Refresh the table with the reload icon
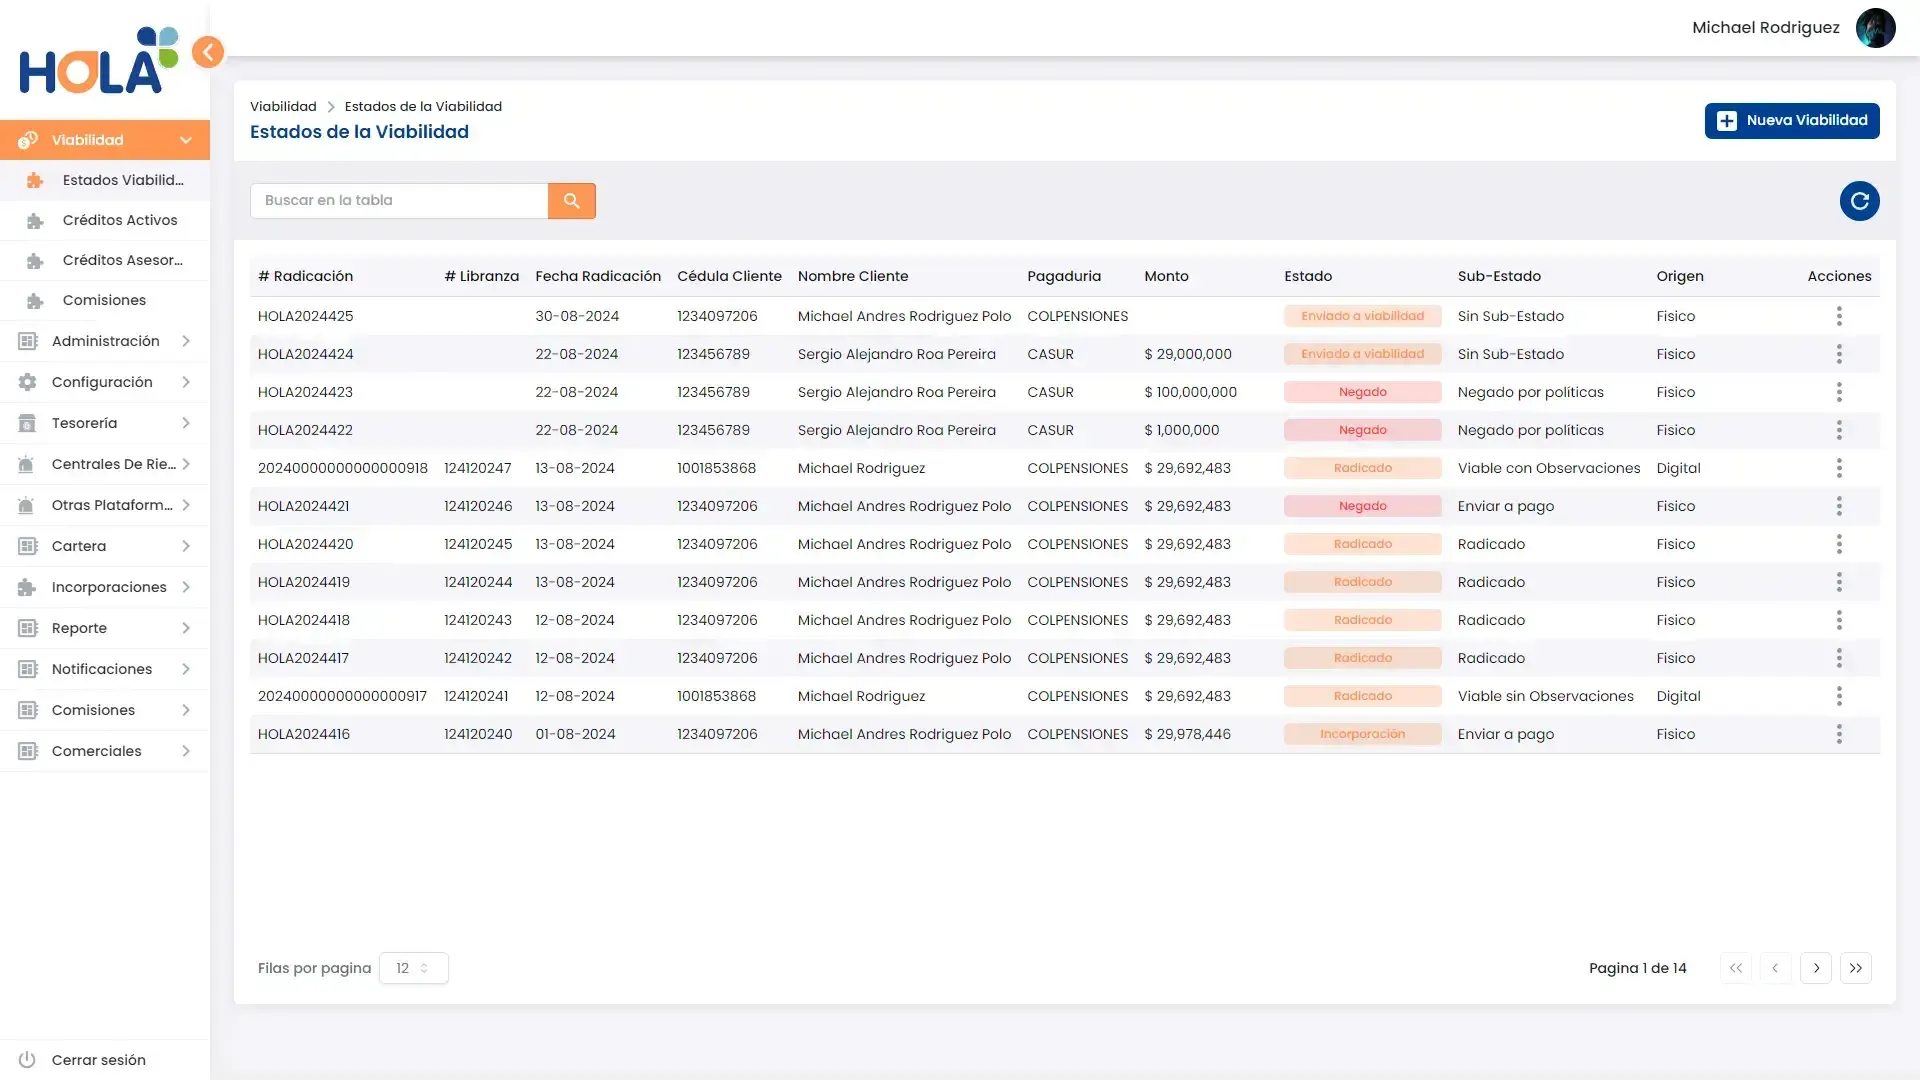This screenshot has height=1080, width=1920. pos(1860,201)
